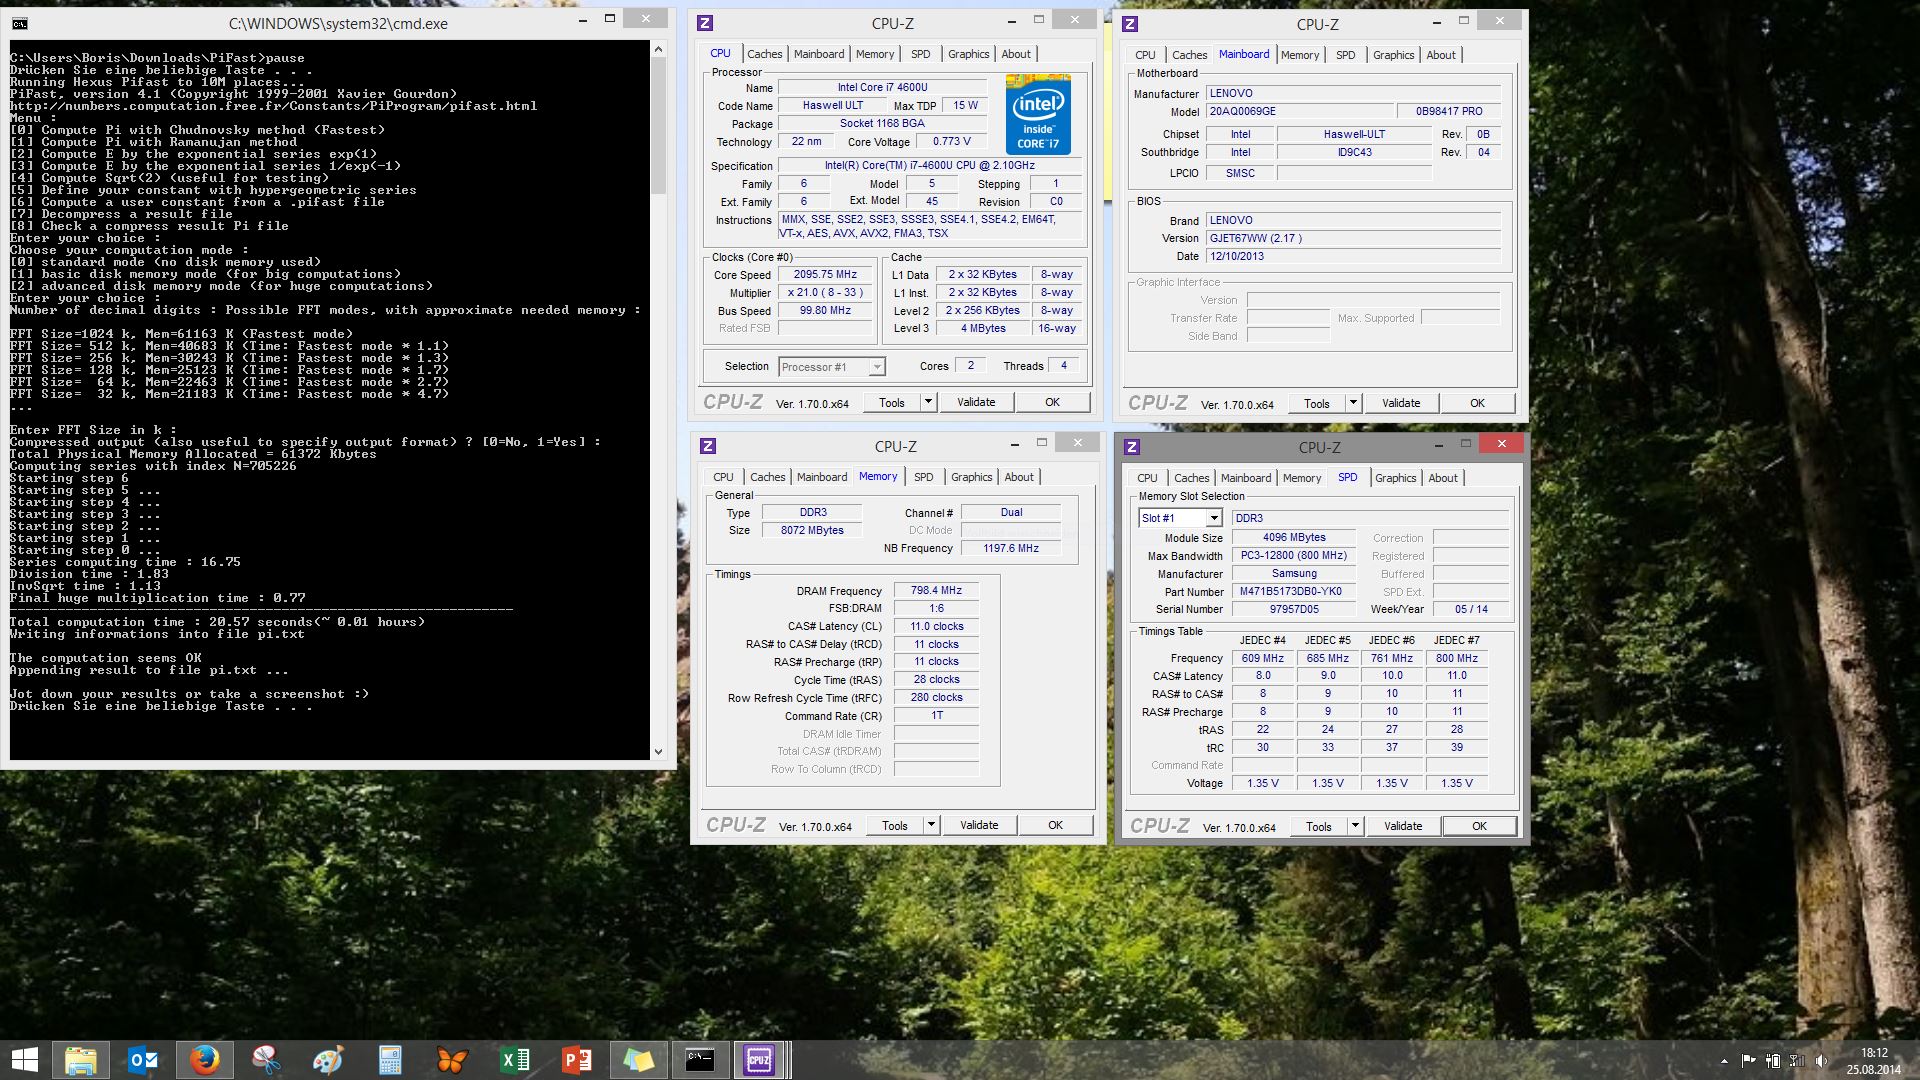The height and width of the screenshot is (1080, 1920).
Task: Open Calculator from the taskbar
Action: [x=390, y=1059]
